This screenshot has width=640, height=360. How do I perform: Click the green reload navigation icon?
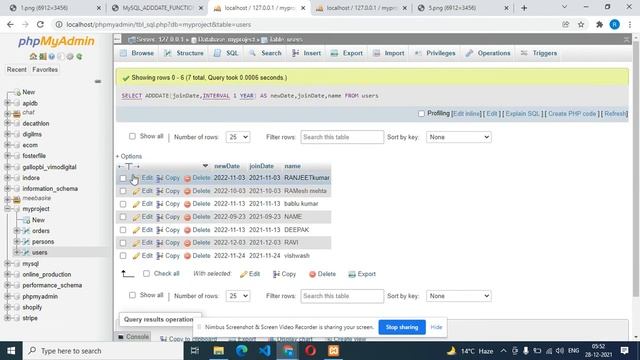tap(79, 56)
